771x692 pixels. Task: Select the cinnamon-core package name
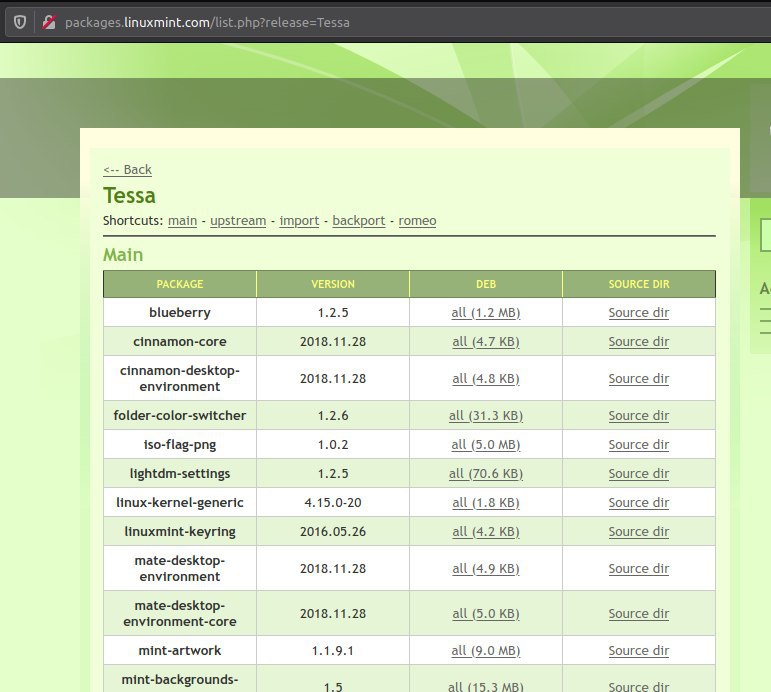[179, 341]
